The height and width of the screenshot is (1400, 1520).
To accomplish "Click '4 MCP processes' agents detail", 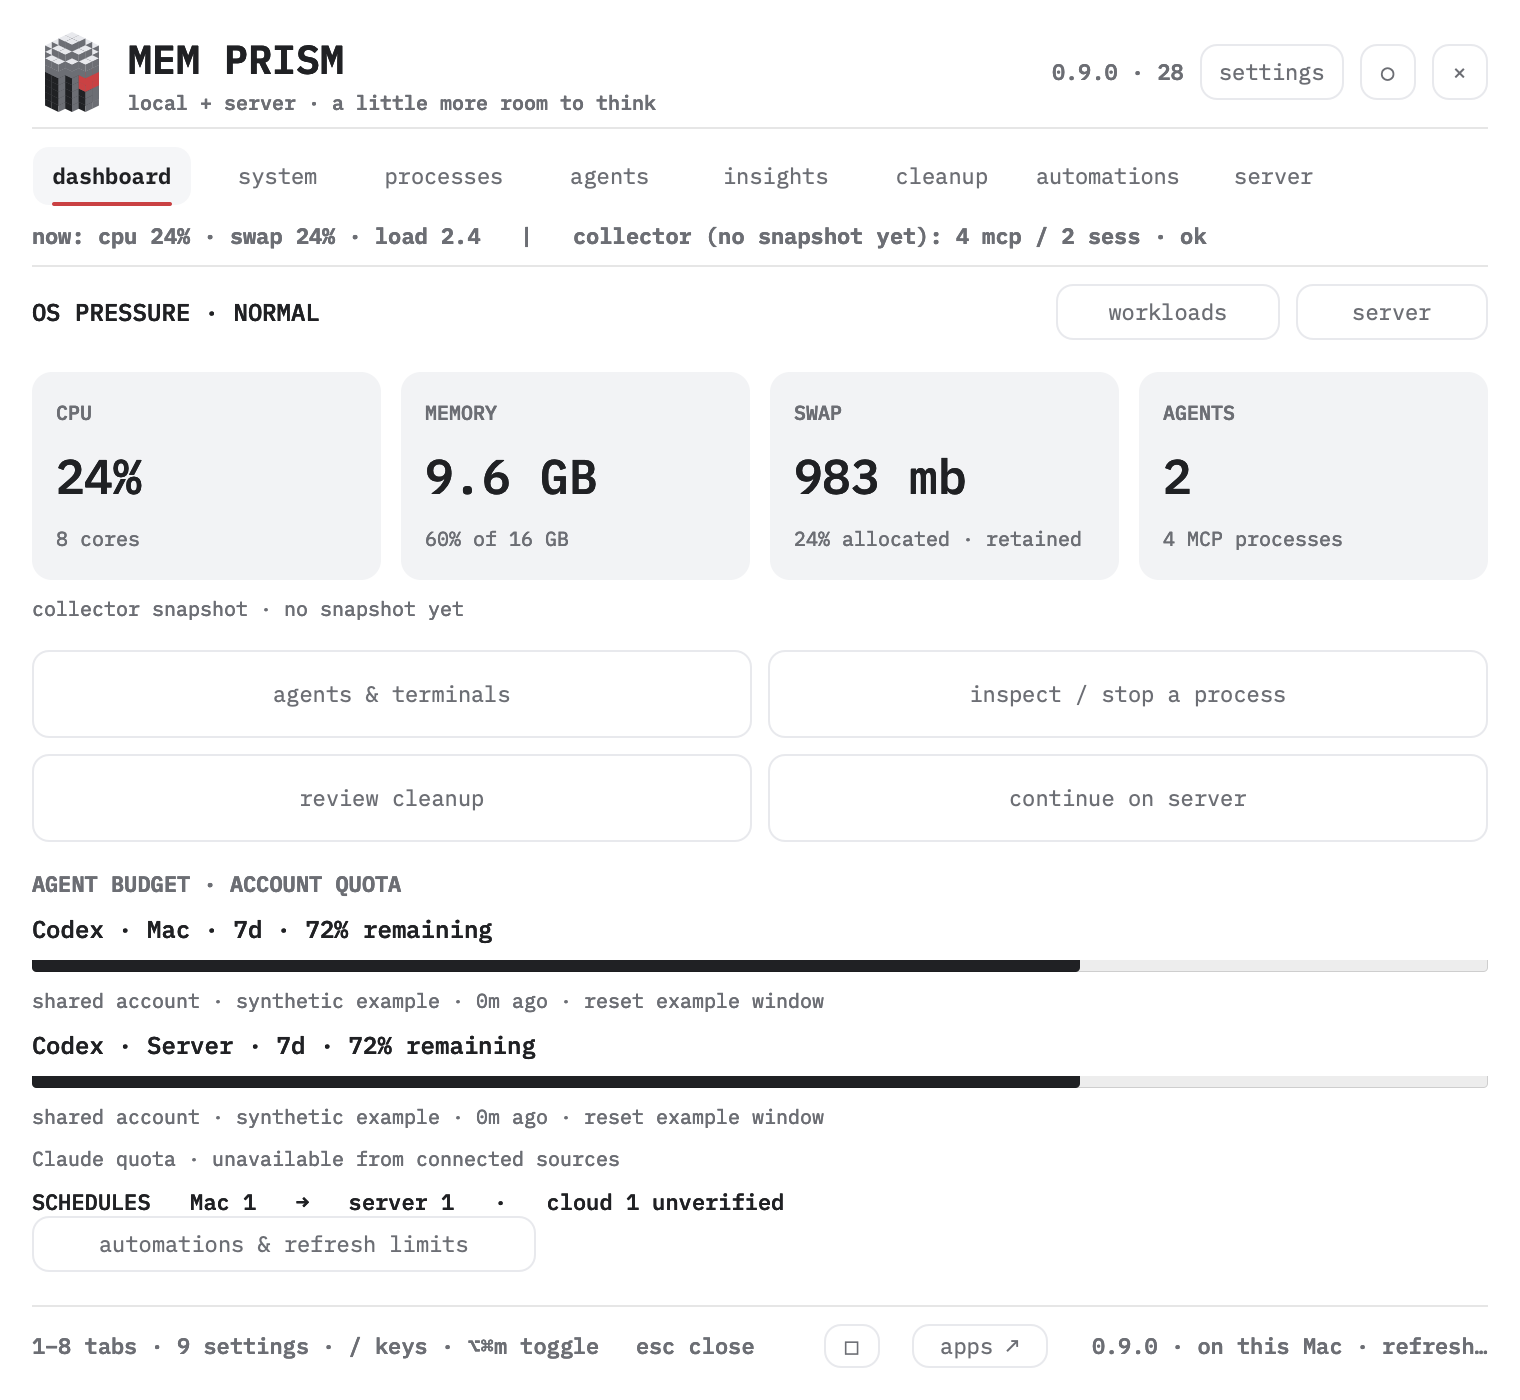I will coord(1253,539).
